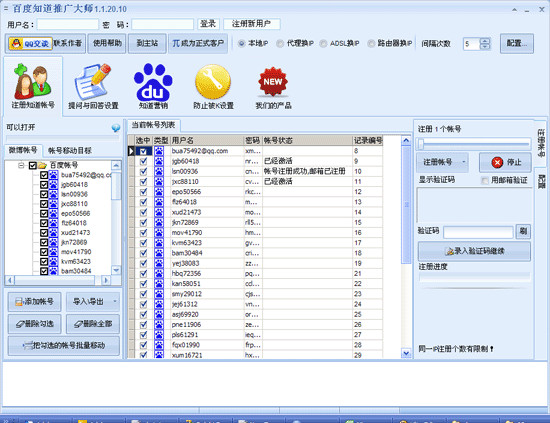Focus the 用户名 input field
The image size is (550, 423).
(68, 24)
